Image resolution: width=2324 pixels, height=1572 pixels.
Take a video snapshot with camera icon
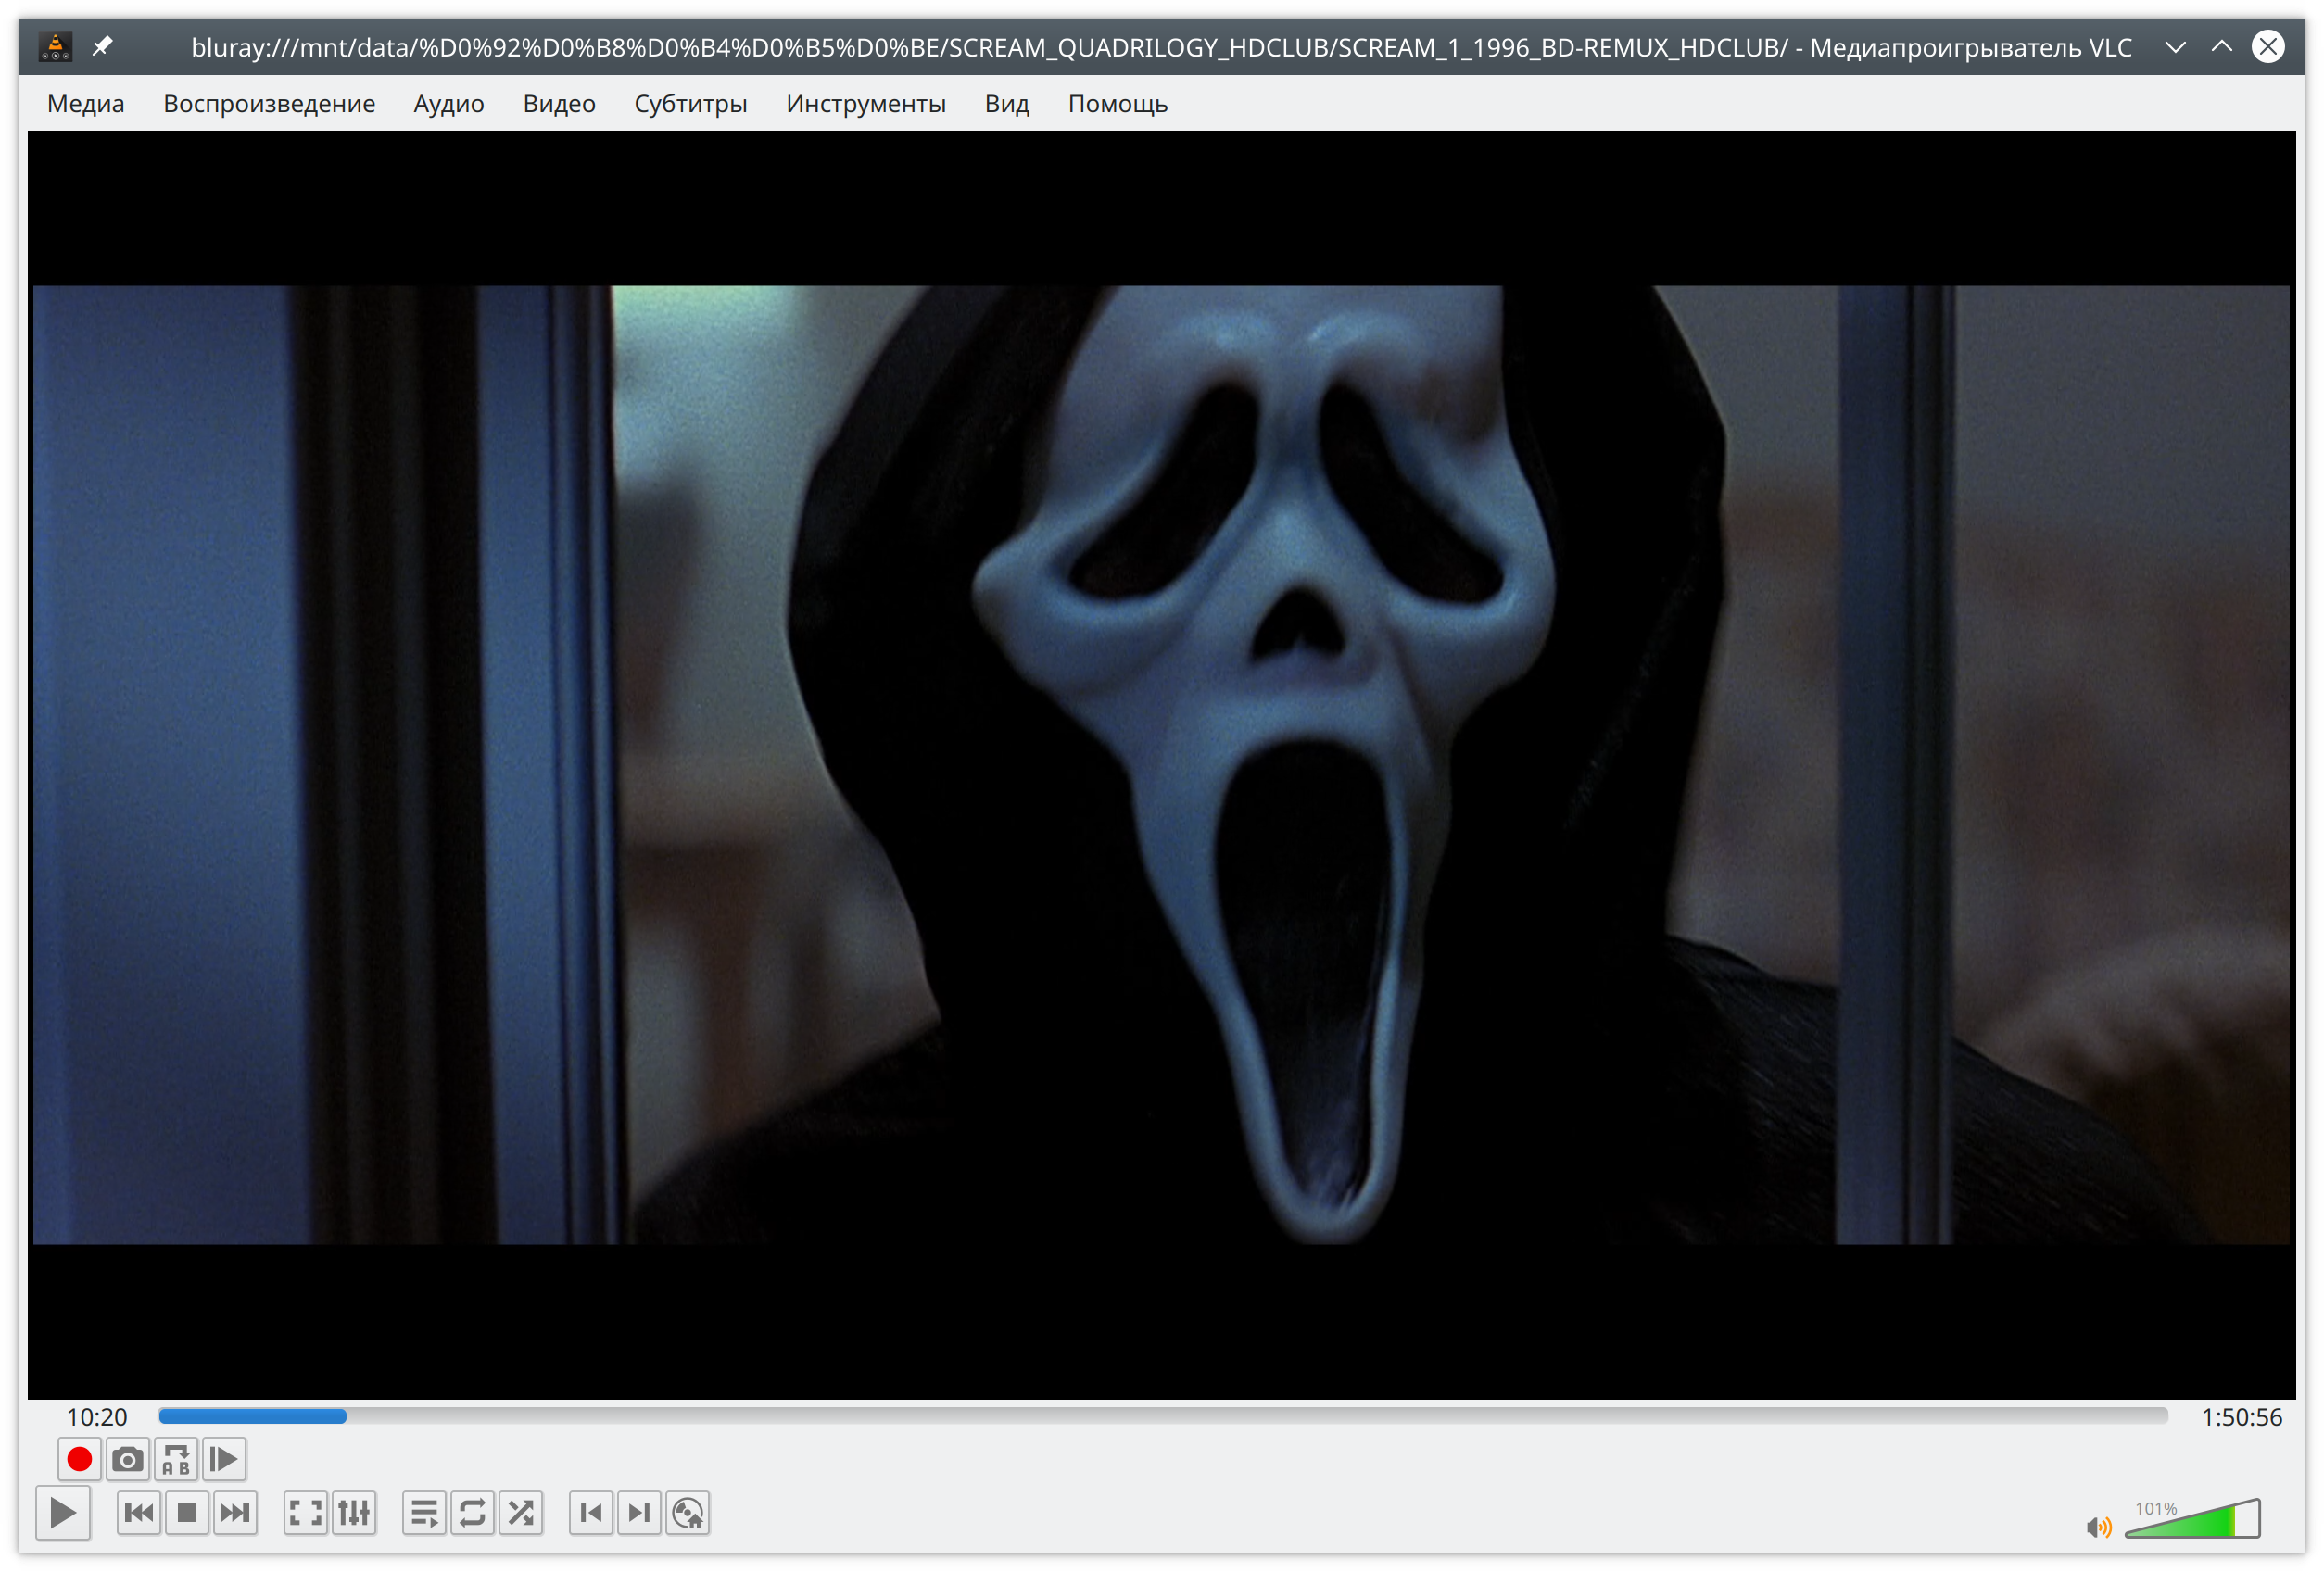tap(127, 1459)
